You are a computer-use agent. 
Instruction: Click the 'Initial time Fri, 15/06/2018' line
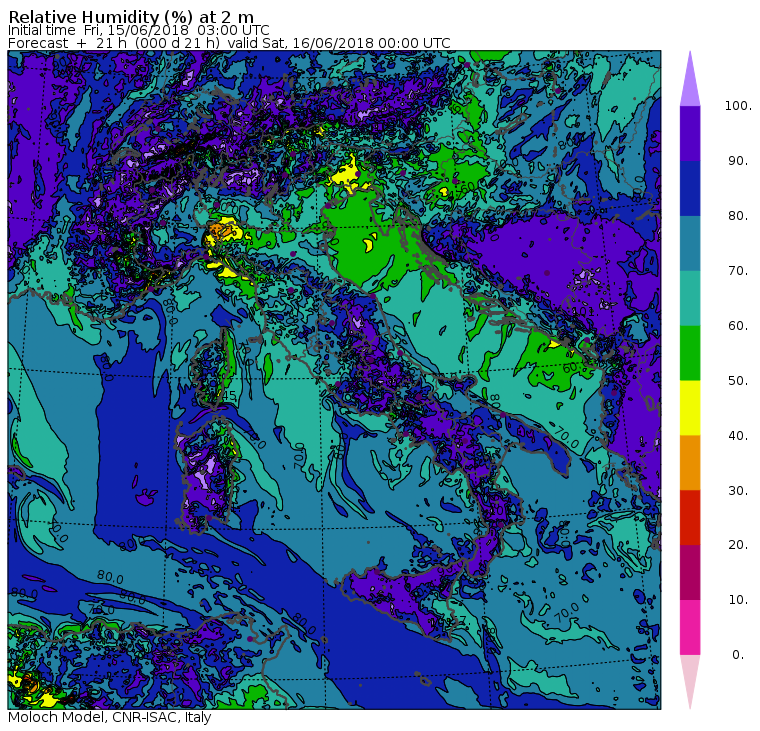pos(139,31)
